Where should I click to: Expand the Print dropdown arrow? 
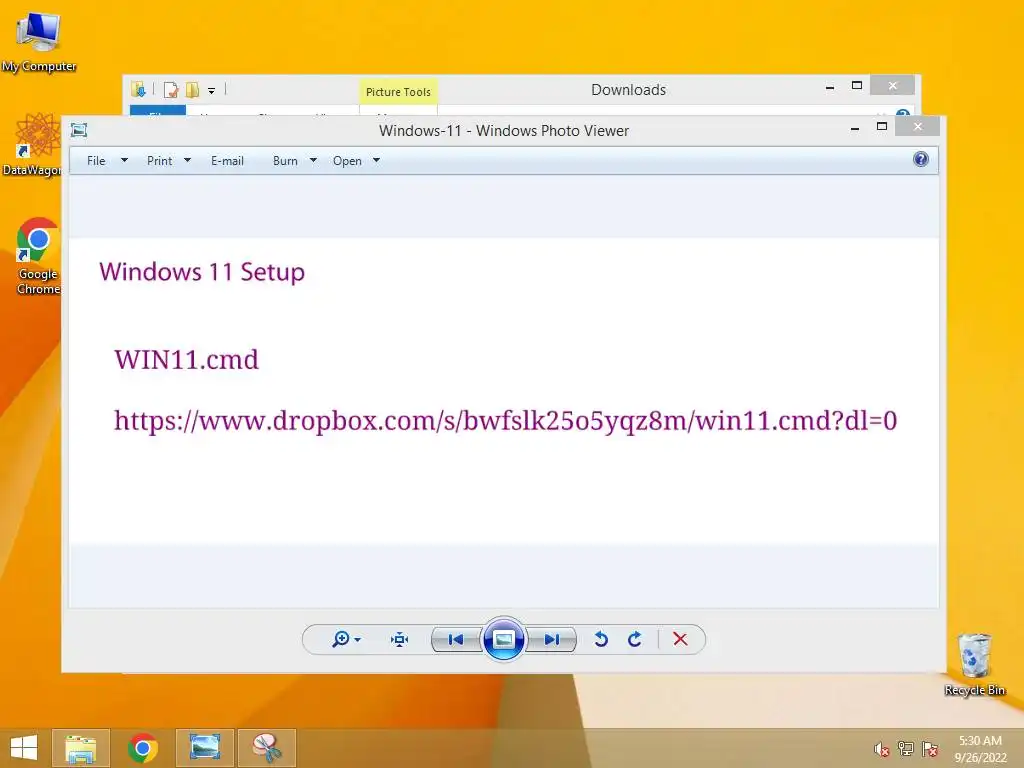pyautogui.click(x=187, y=161)
